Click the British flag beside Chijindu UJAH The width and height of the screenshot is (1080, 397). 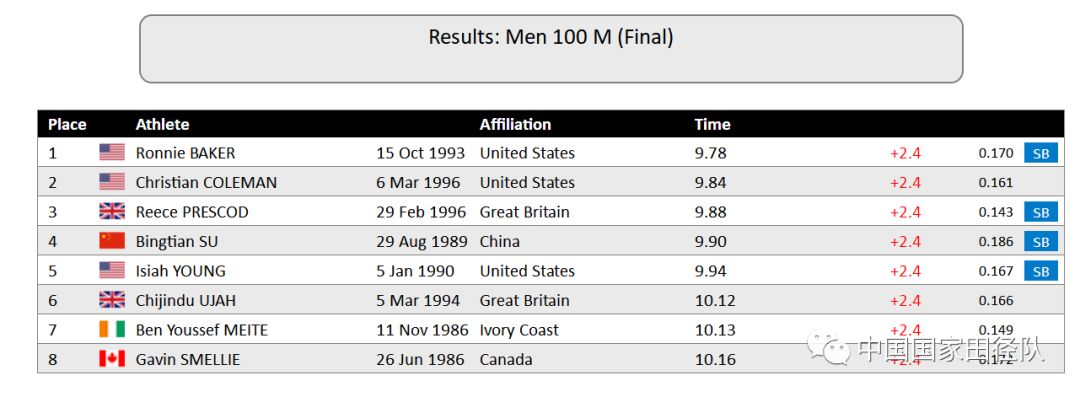112,301
